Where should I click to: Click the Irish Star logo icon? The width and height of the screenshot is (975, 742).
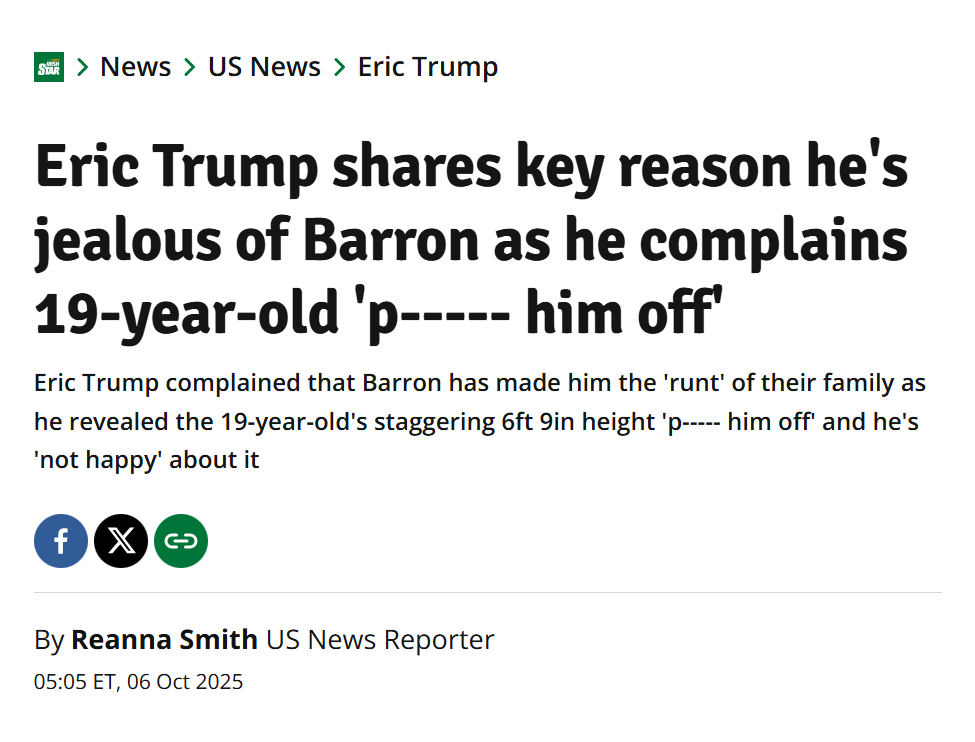[x=49, y=67]
